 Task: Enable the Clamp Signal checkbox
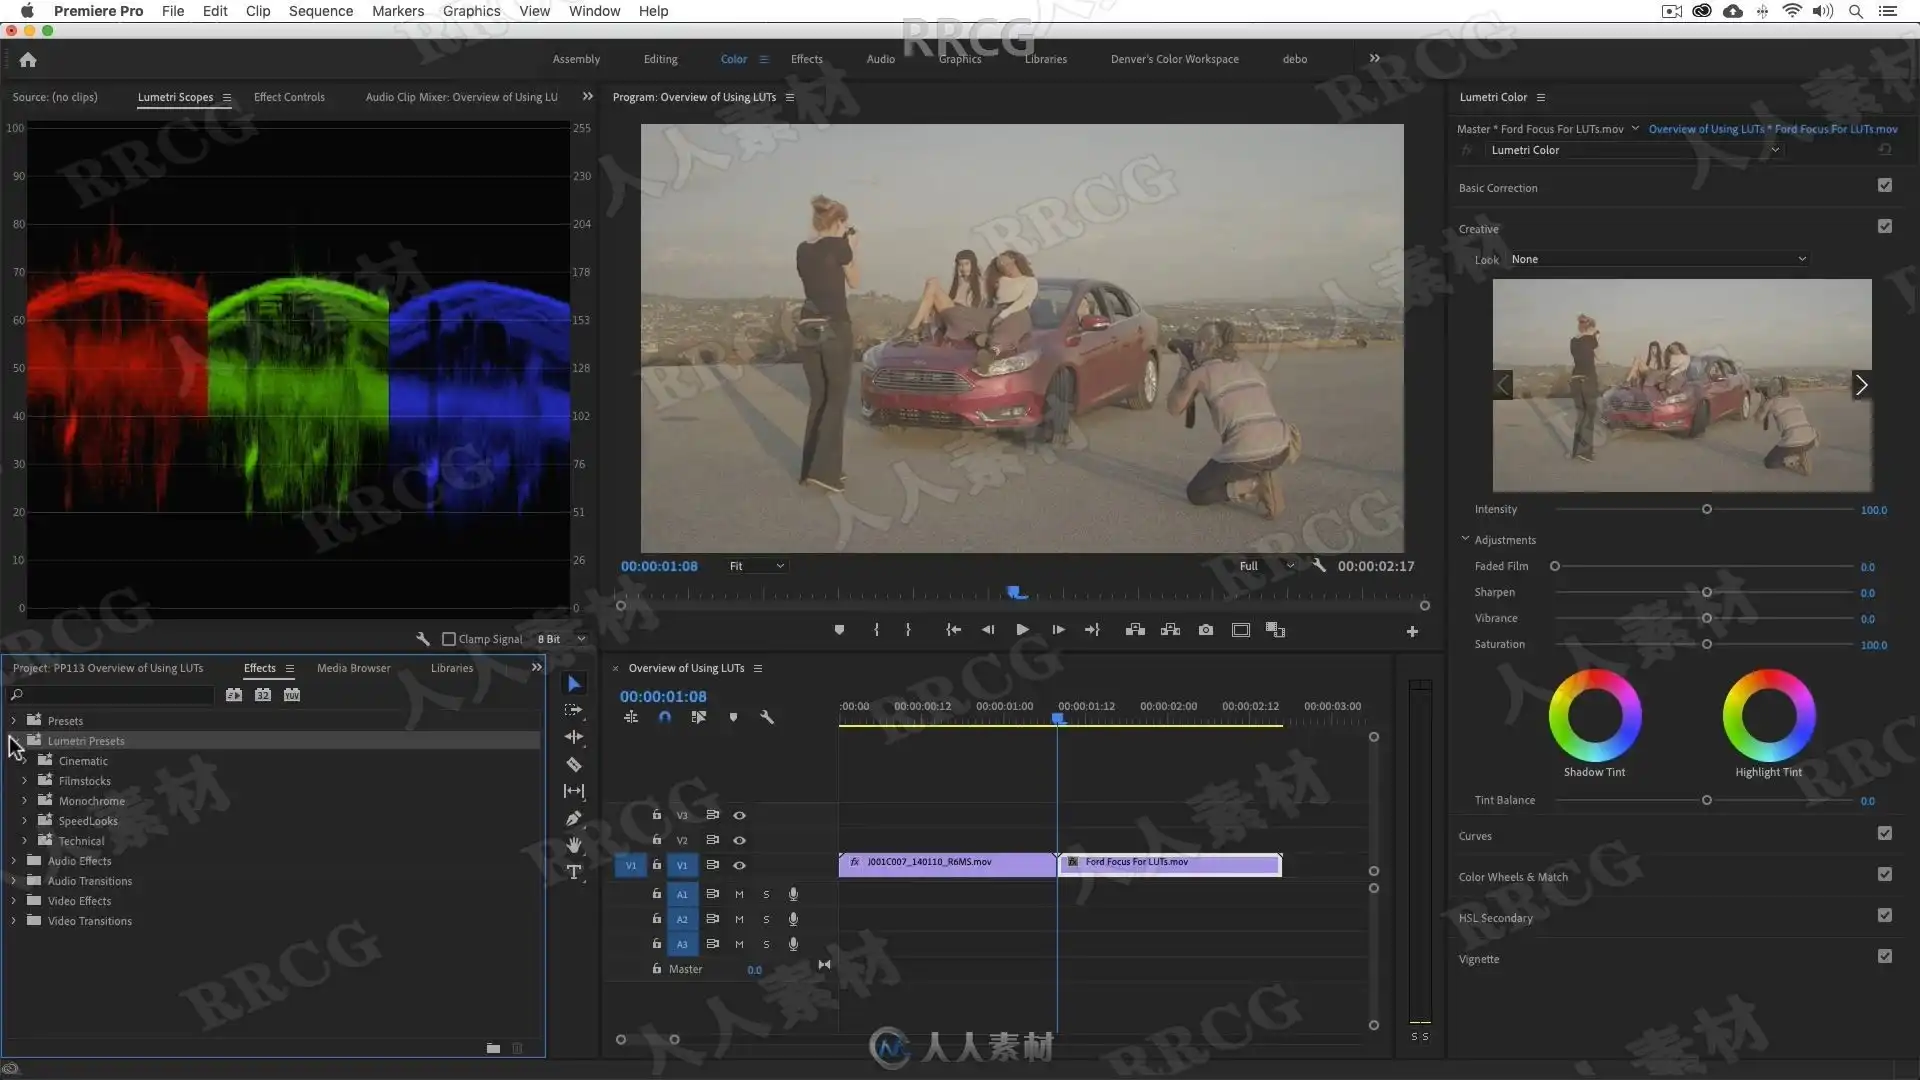449,639
